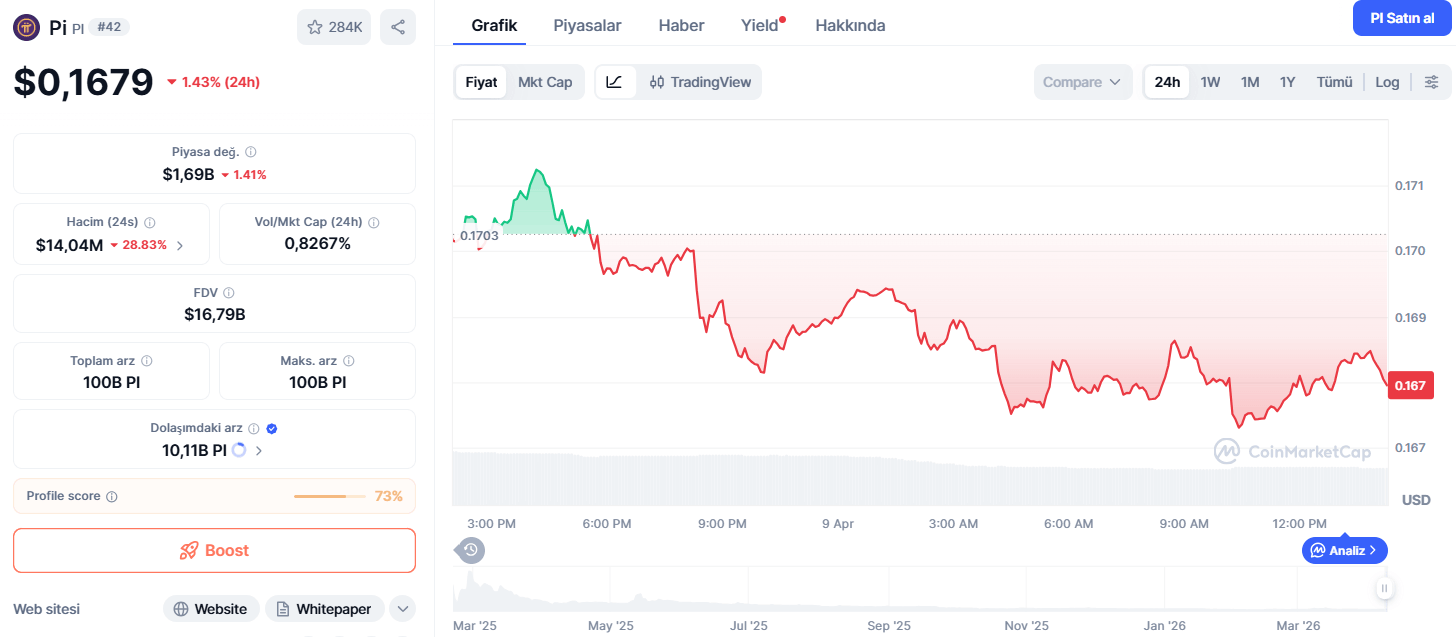Click the USD currency label

coord(1416,499)
